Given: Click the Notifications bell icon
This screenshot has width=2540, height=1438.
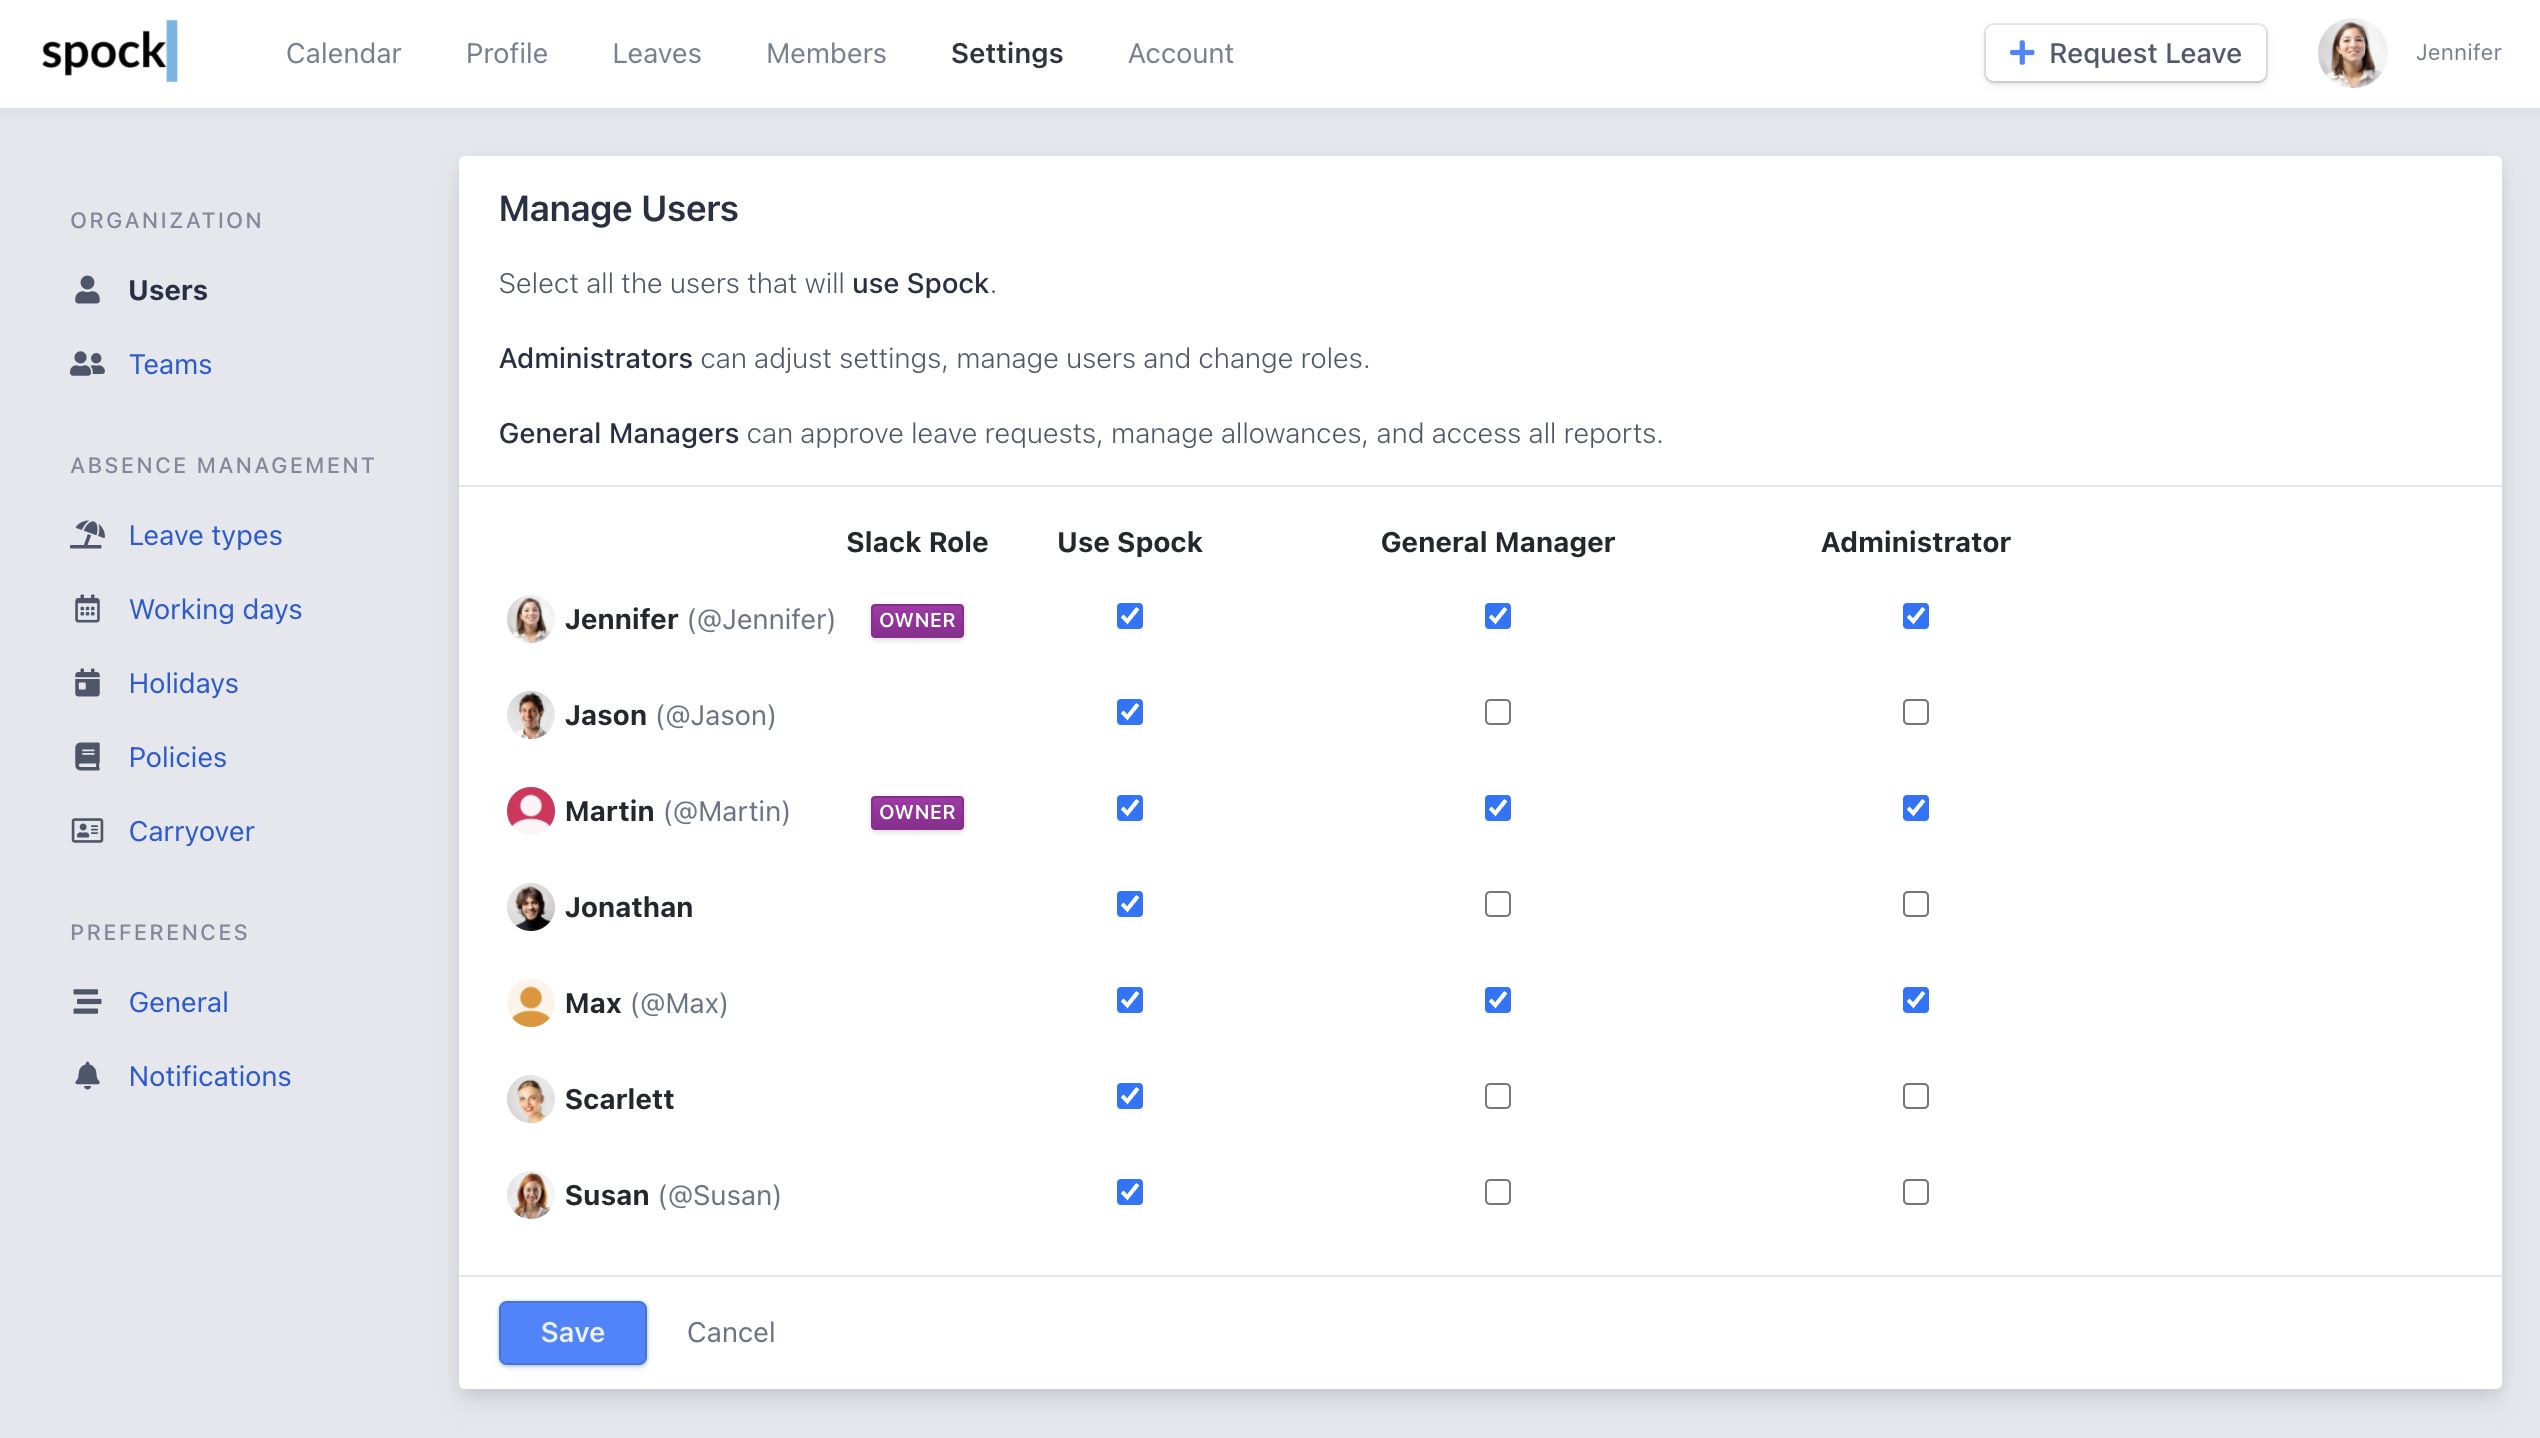Looking at the screenshot, I should (88, 1076).
